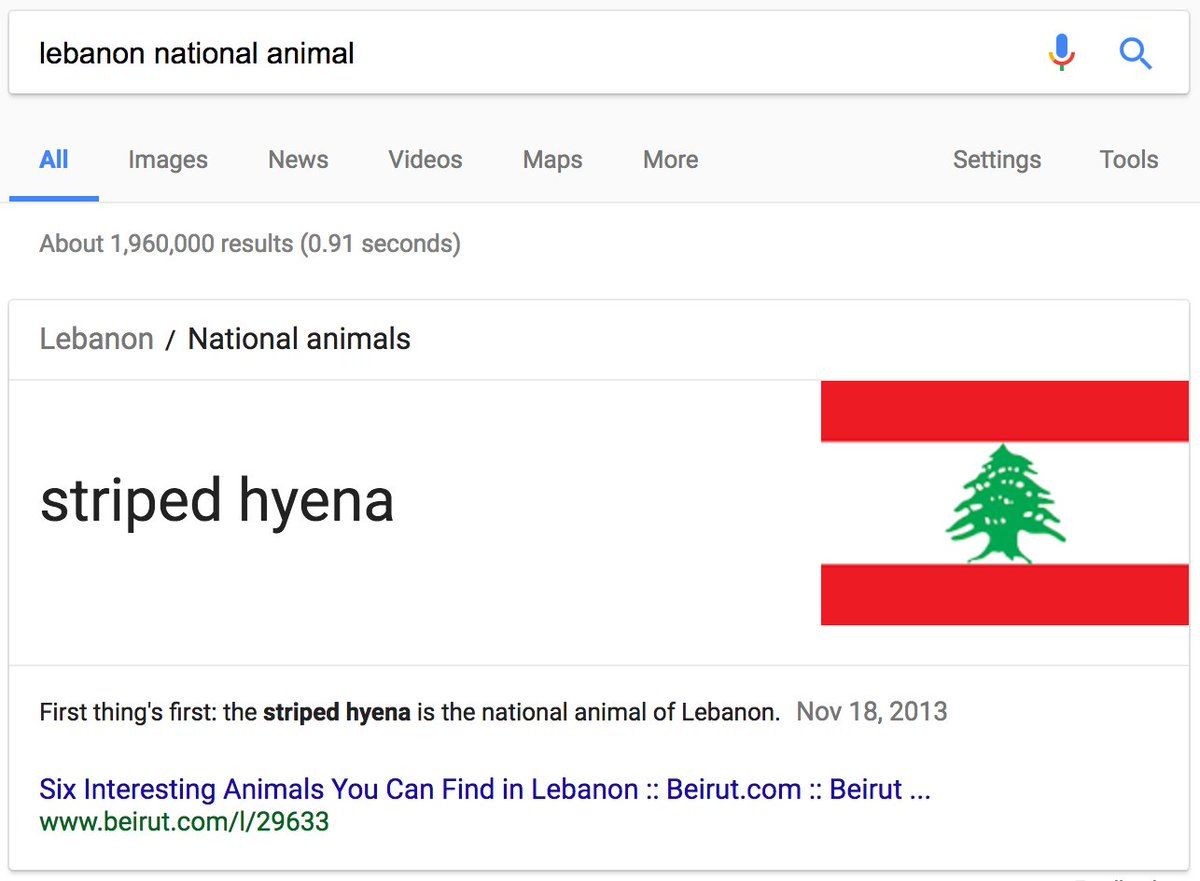Screen dimensions: 1200x881
Task: Click the large "striped hyena" answer text
Action: click(x=217, y=500)
